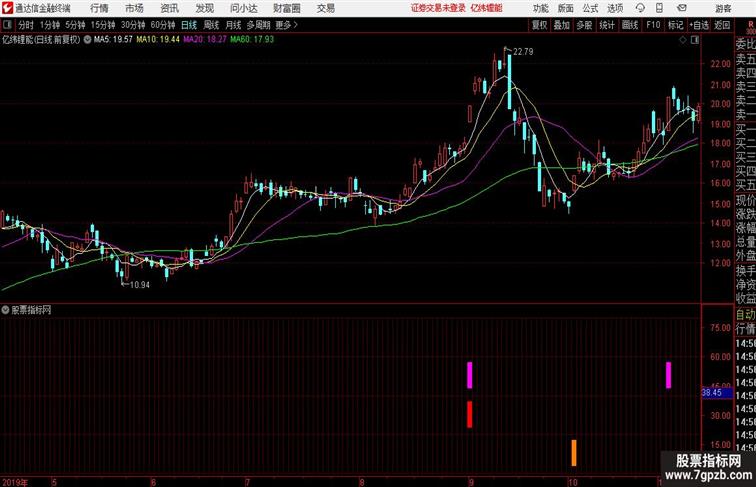The image size is (756, 487).
Task: Switch to the 1分钟 period tab
Action: coord(50,25)
